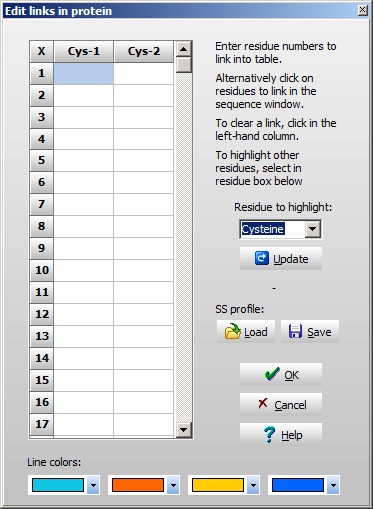Click the green checkmark OK icon

coord(272,374)
